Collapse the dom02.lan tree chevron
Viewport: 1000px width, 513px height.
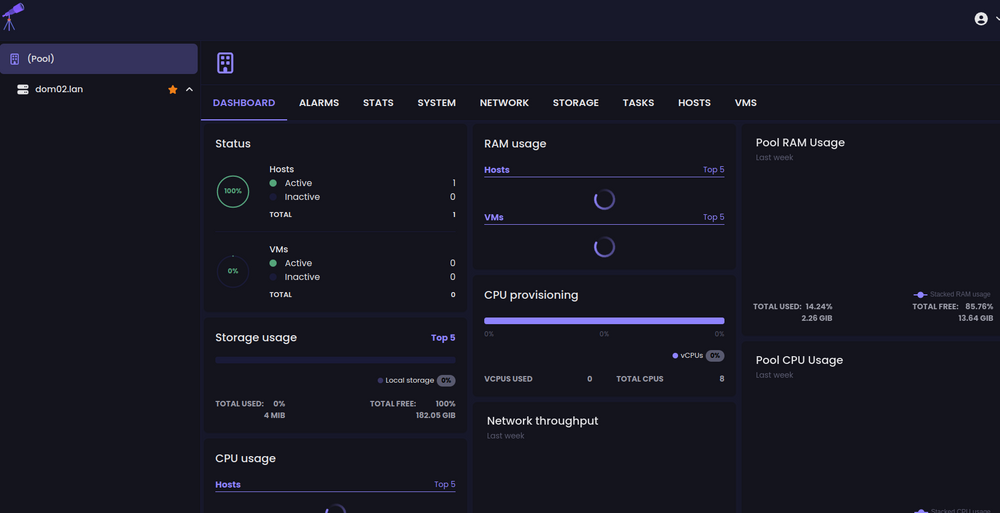pyautogui.click(x=189, y=90)
